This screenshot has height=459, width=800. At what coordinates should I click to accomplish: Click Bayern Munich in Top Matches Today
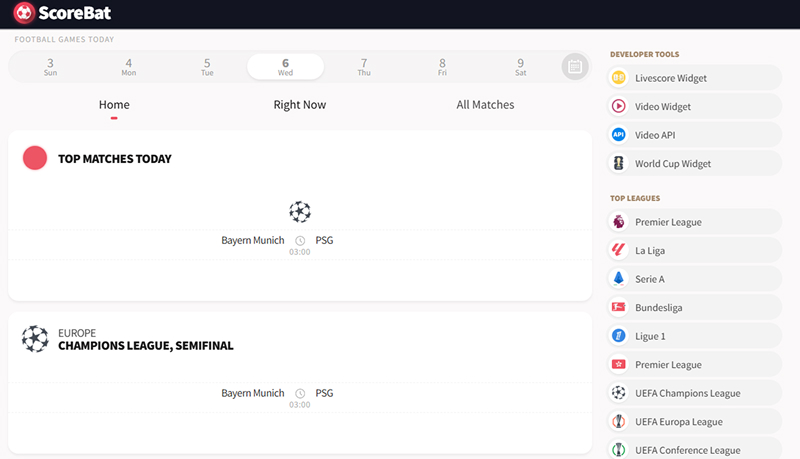click(253, 240)
